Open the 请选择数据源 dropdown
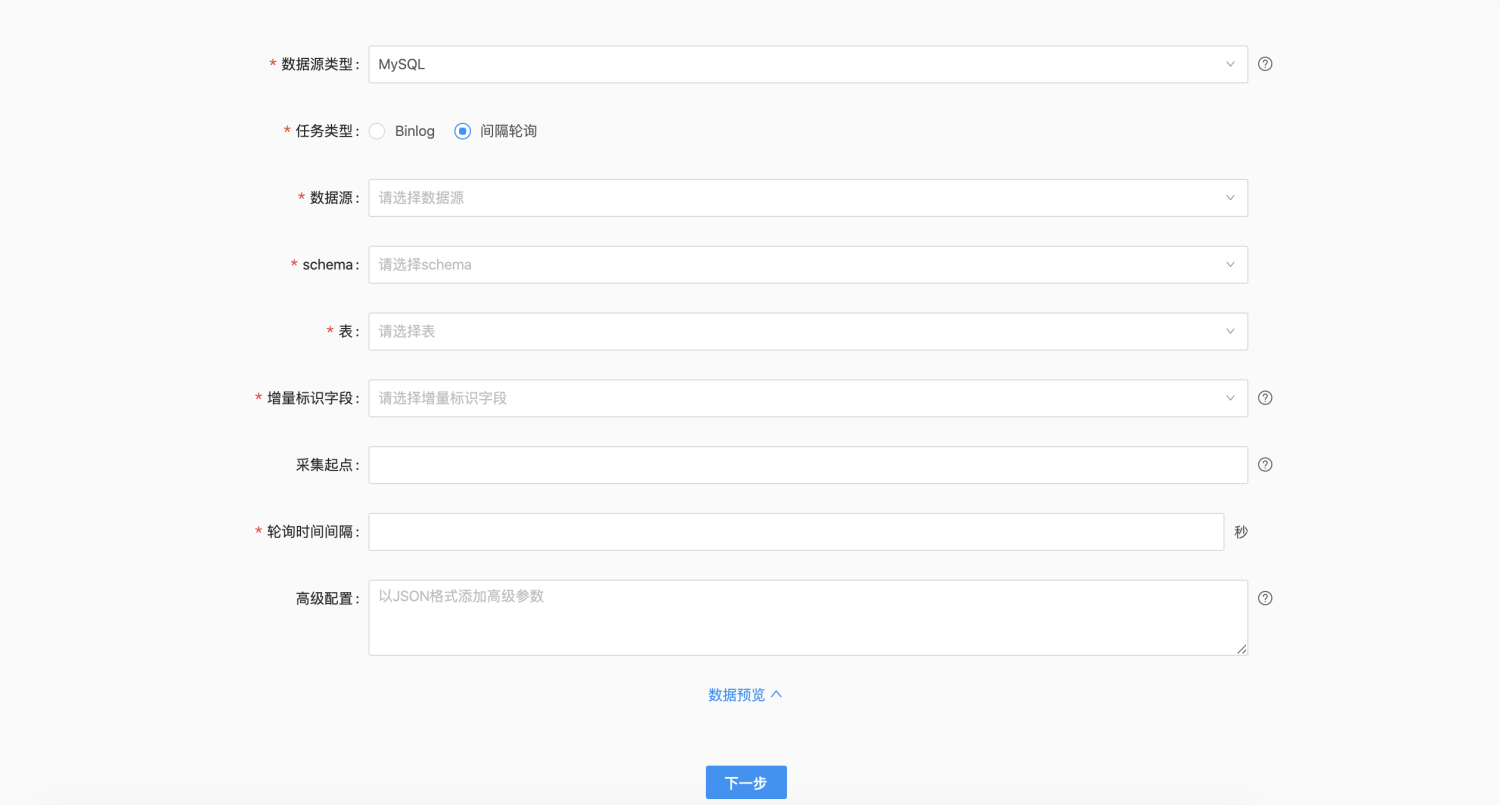Viewport: 1500px width, 805px height. point(808,198)
